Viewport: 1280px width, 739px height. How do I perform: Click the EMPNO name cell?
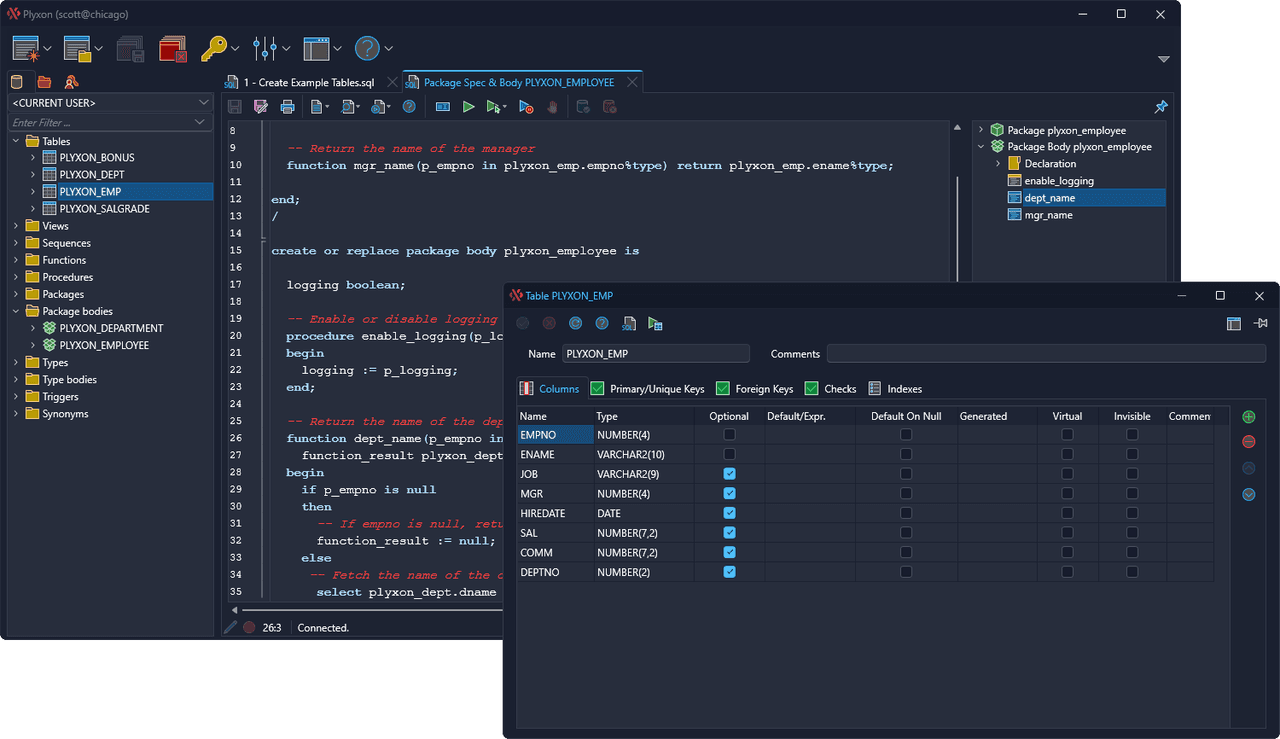coord(555,435)
